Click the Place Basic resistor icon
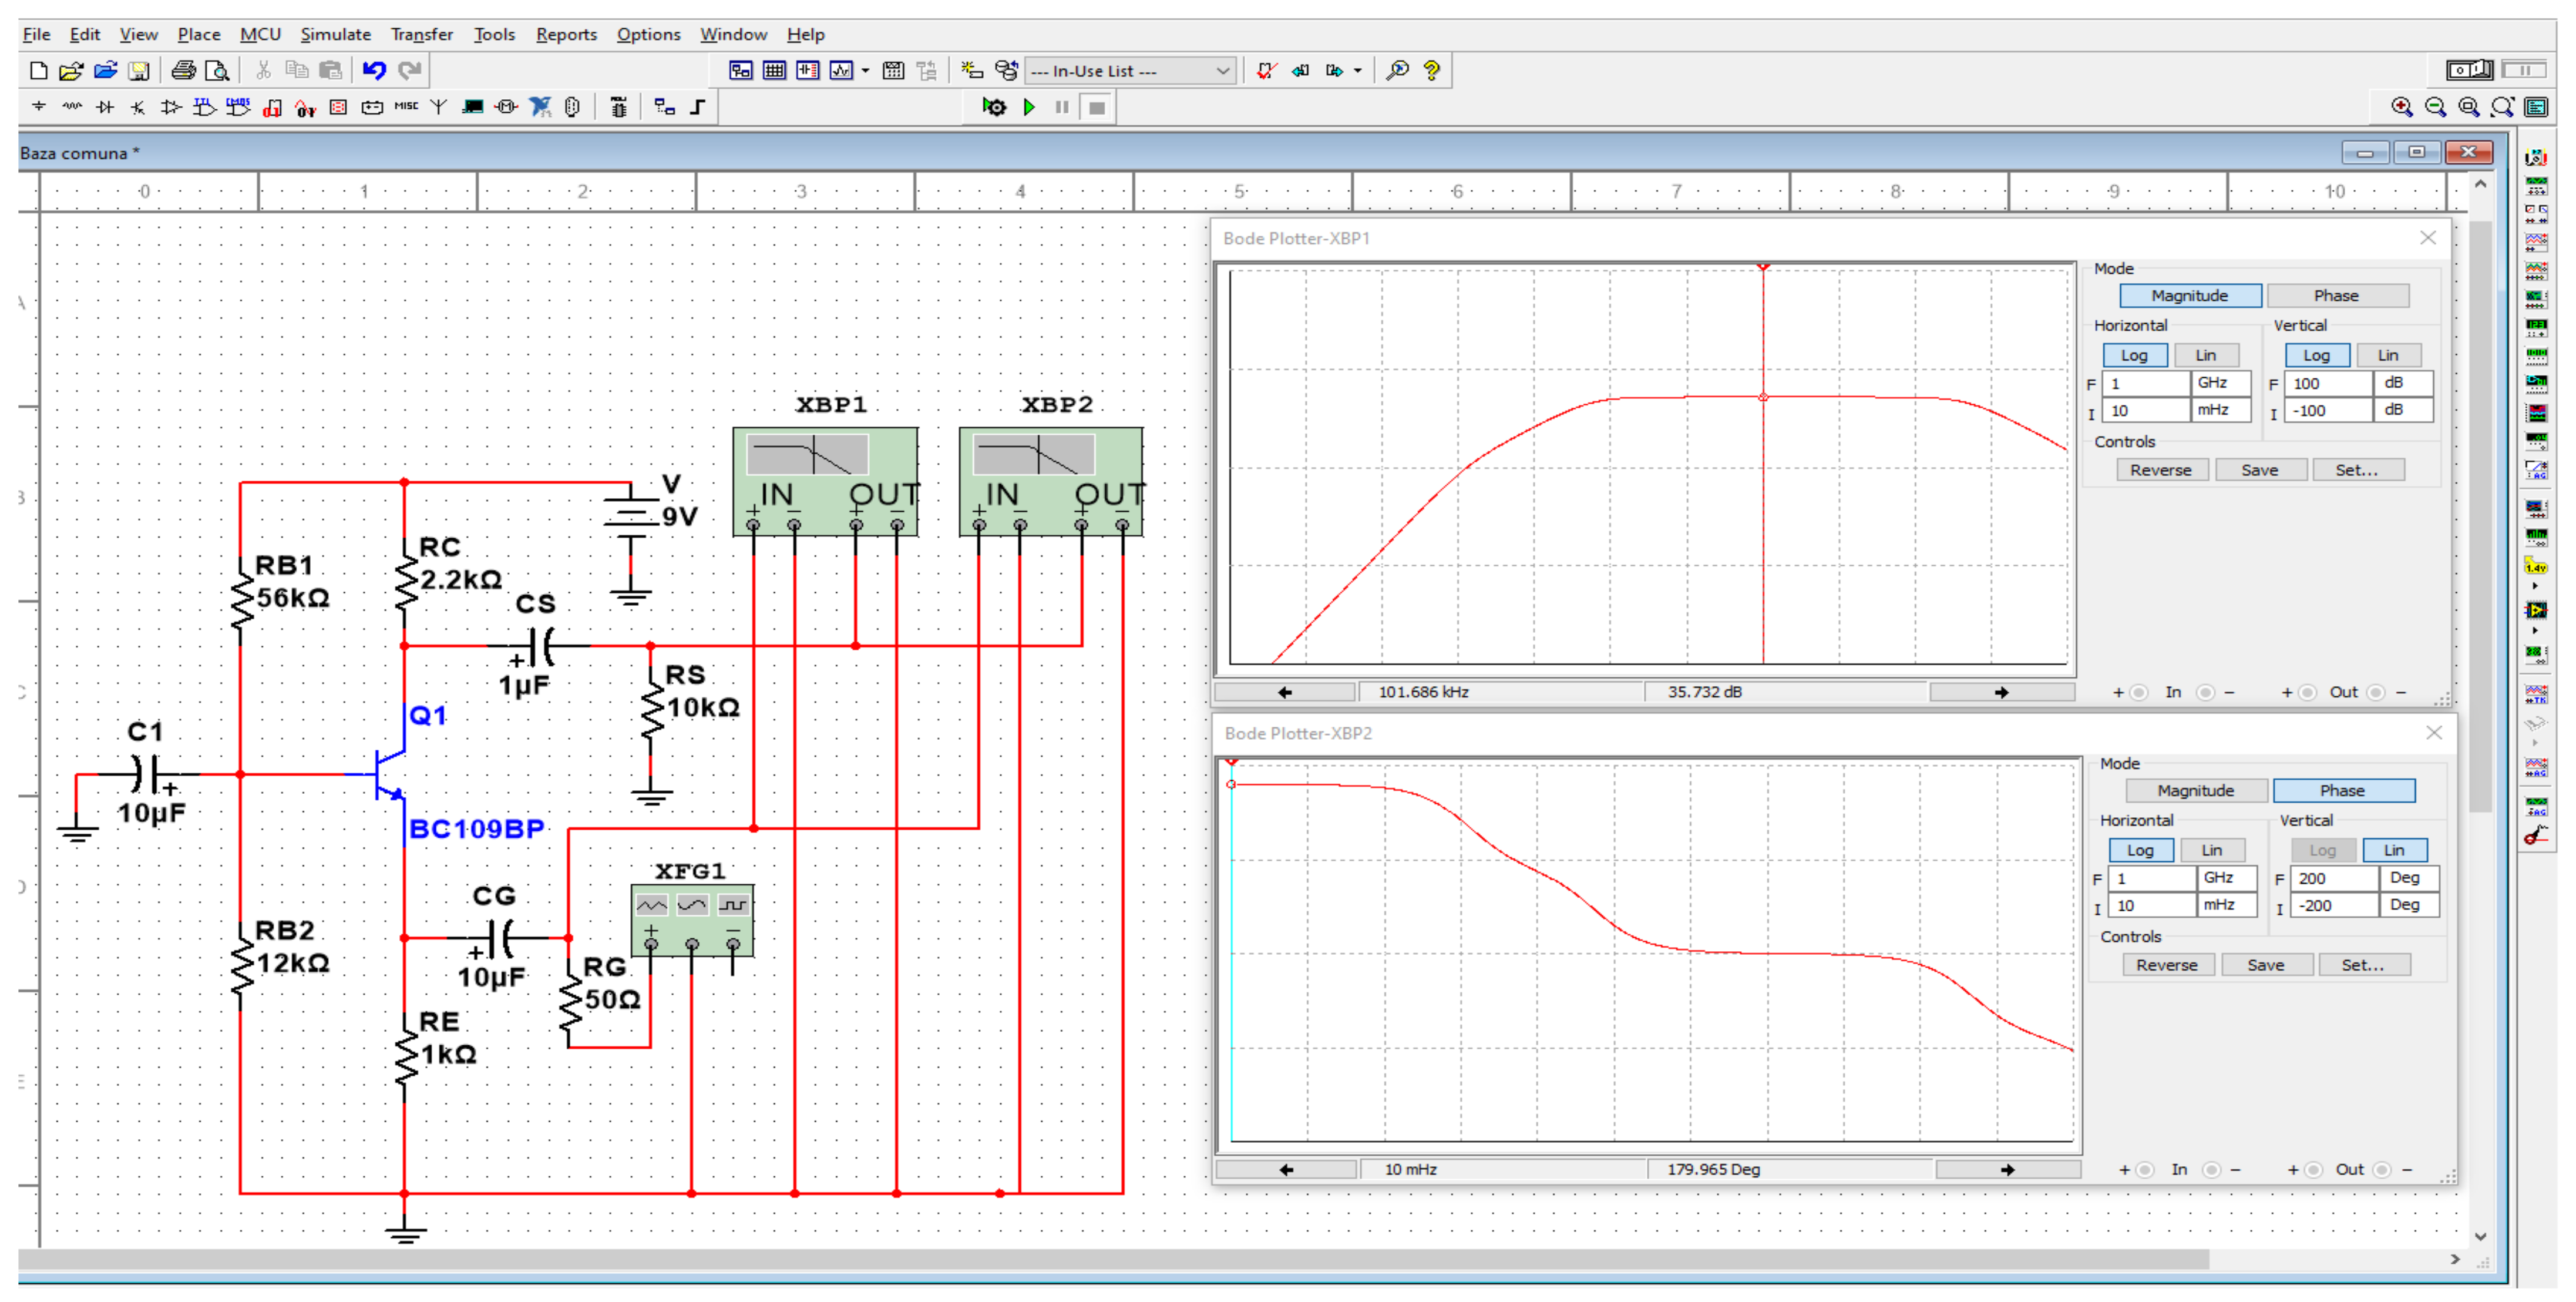The height and width of the screenshot is (1302, 2576). [x=72, y=107]
